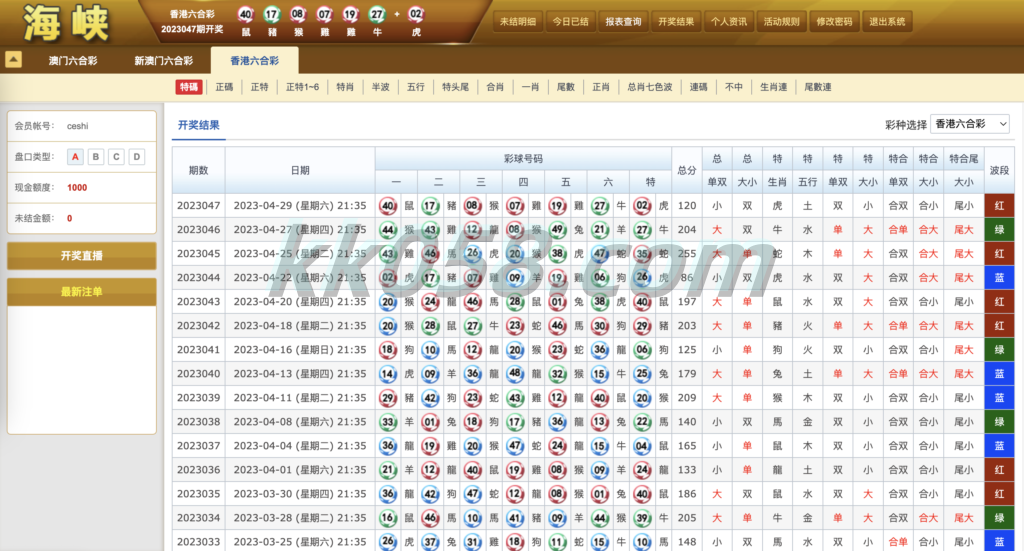Open the 特头尾 bet type

tap(455, 87)
